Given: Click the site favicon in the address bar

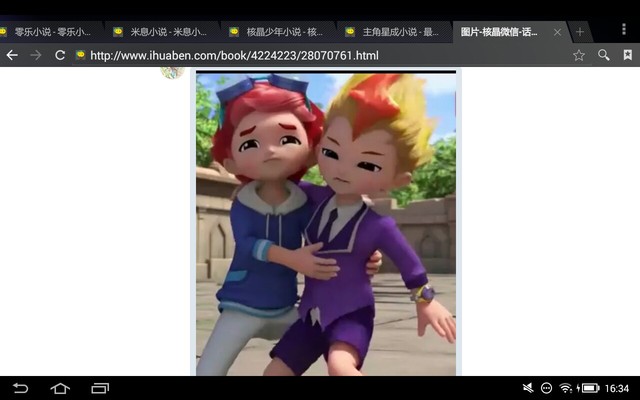Looking at the screenshot, I should pyautogui.click(x=80, y=55).
